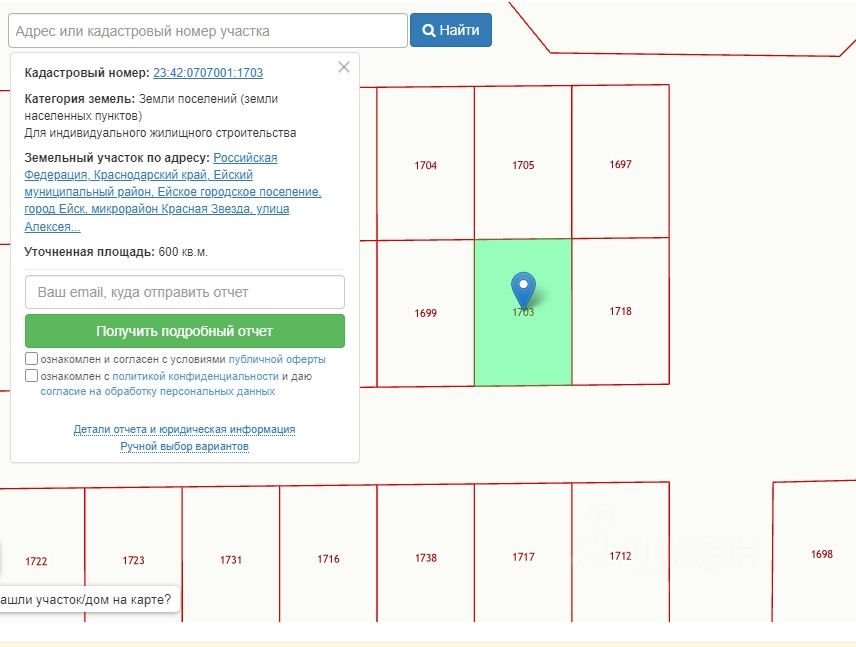Viewport: 856px width, 647px height.
Task: Select parcel 1718 on the map
Action: pos(621,311)
